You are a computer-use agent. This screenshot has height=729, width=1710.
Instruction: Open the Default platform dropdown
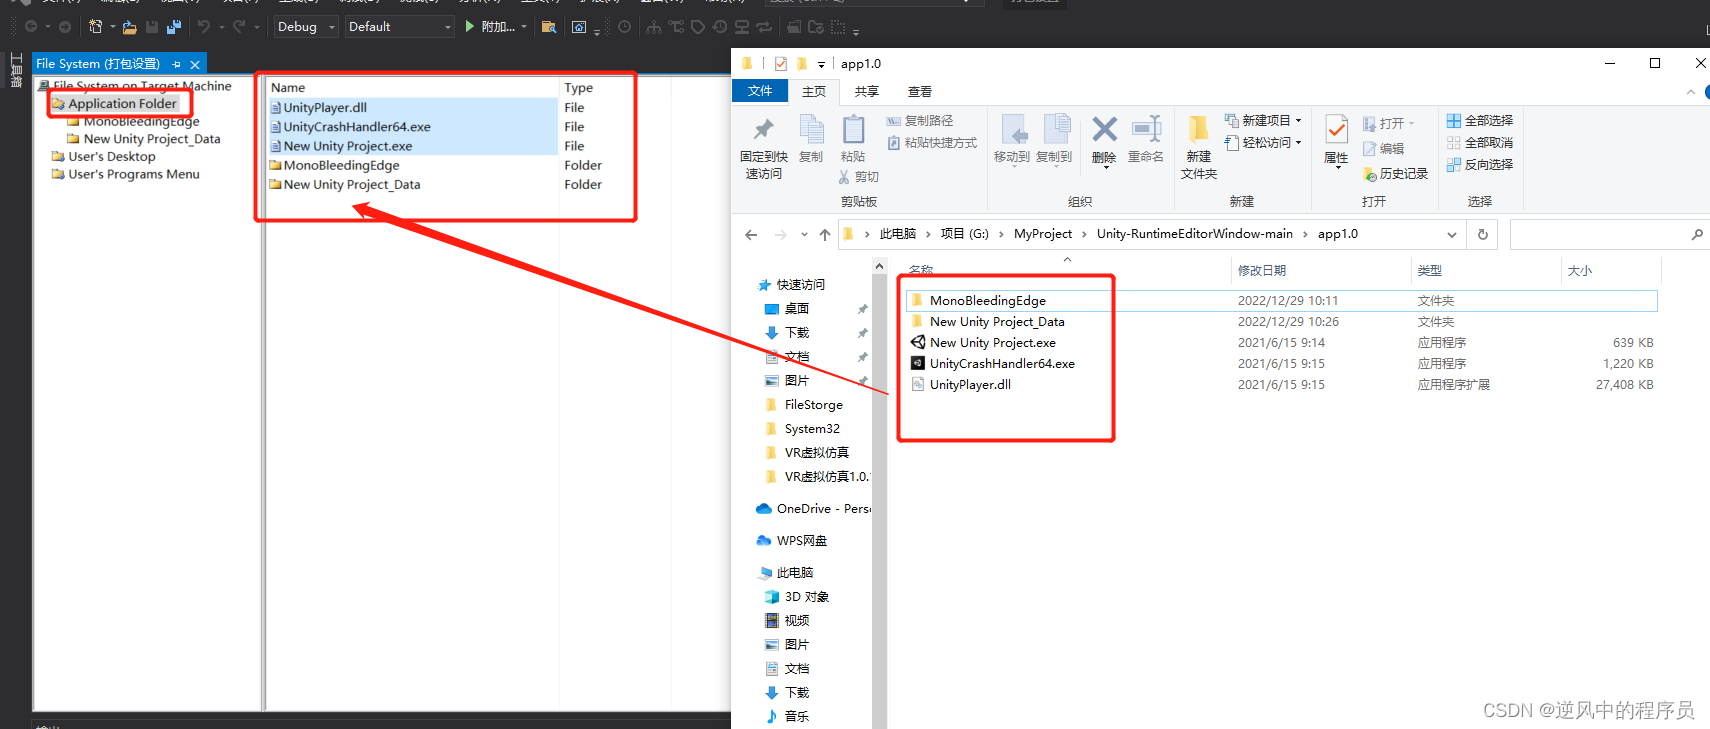pyautogui.click(x=400, y=27)
